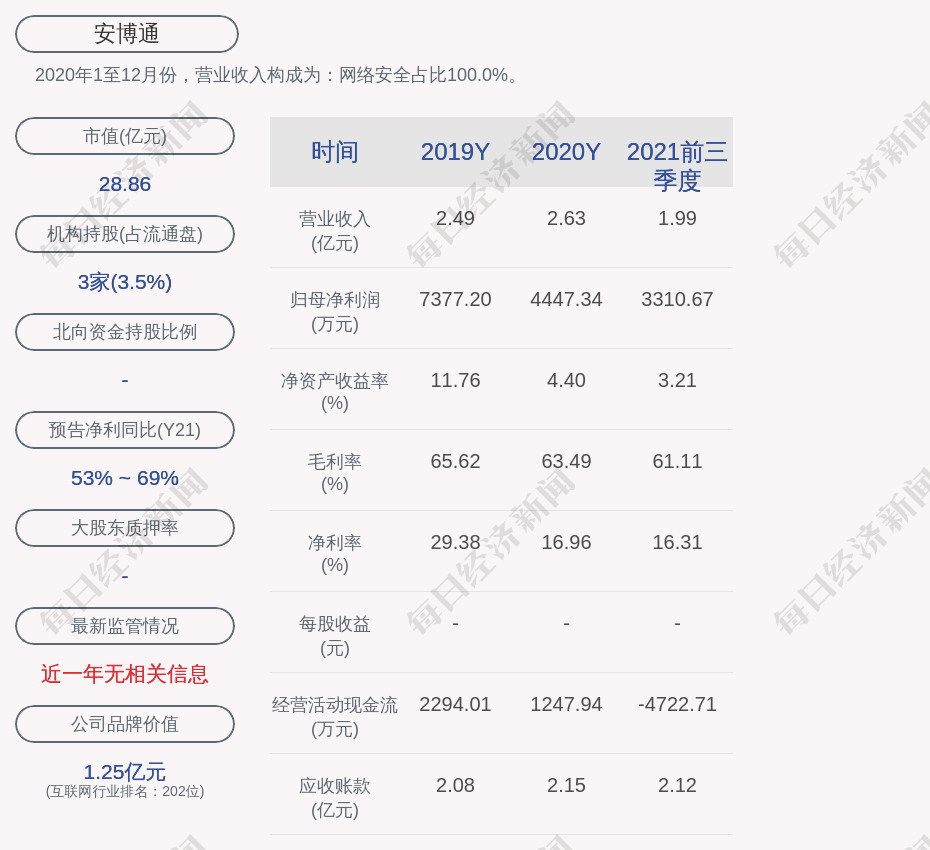Select the 2019Y revenue value 2.49
Screen dimensions: 930x850
tap(455, 218)
